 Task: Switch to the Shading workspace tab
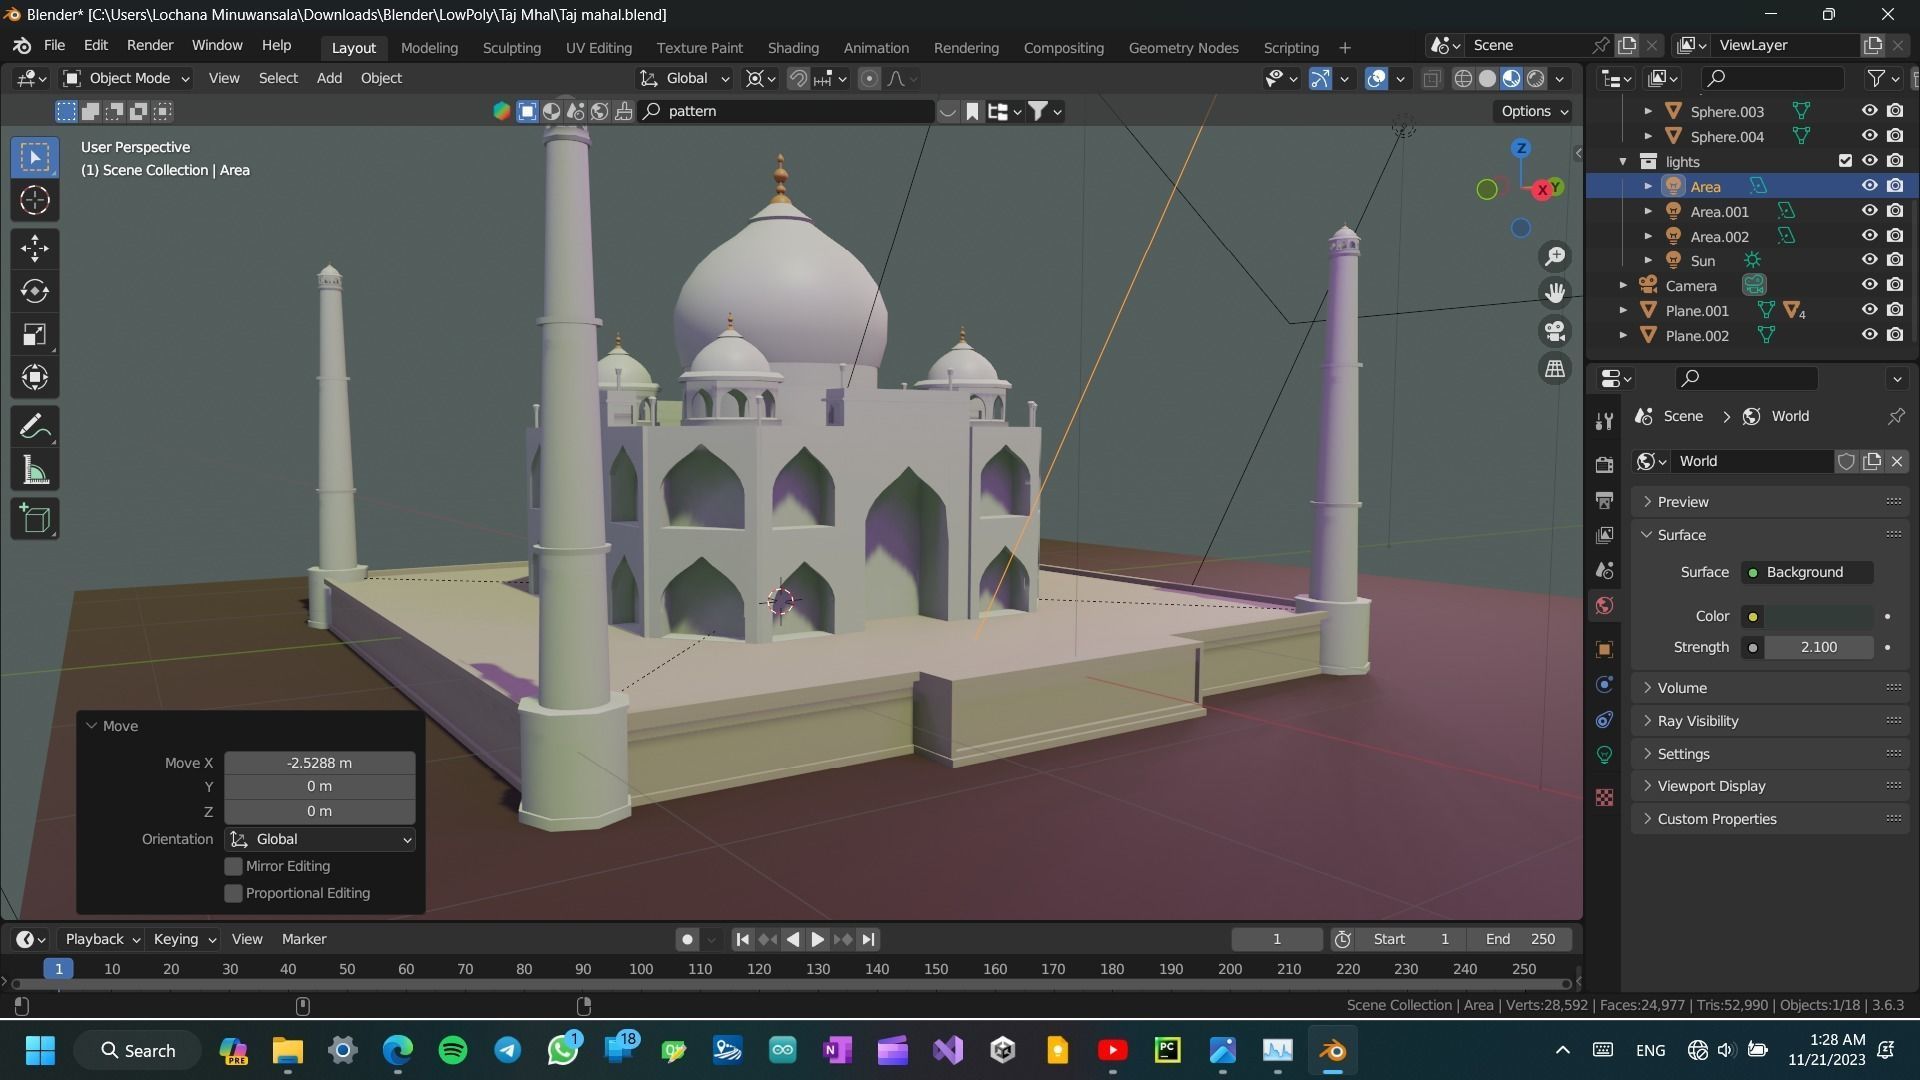(x=793, y=48)
